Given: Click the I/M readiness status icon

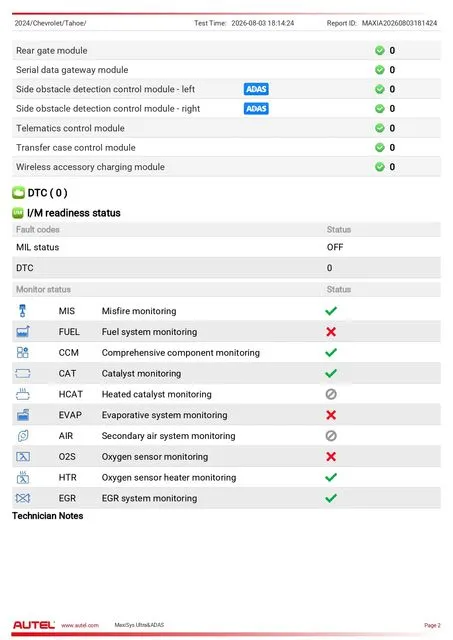Looking at the screenshot, I should point(18,213).
